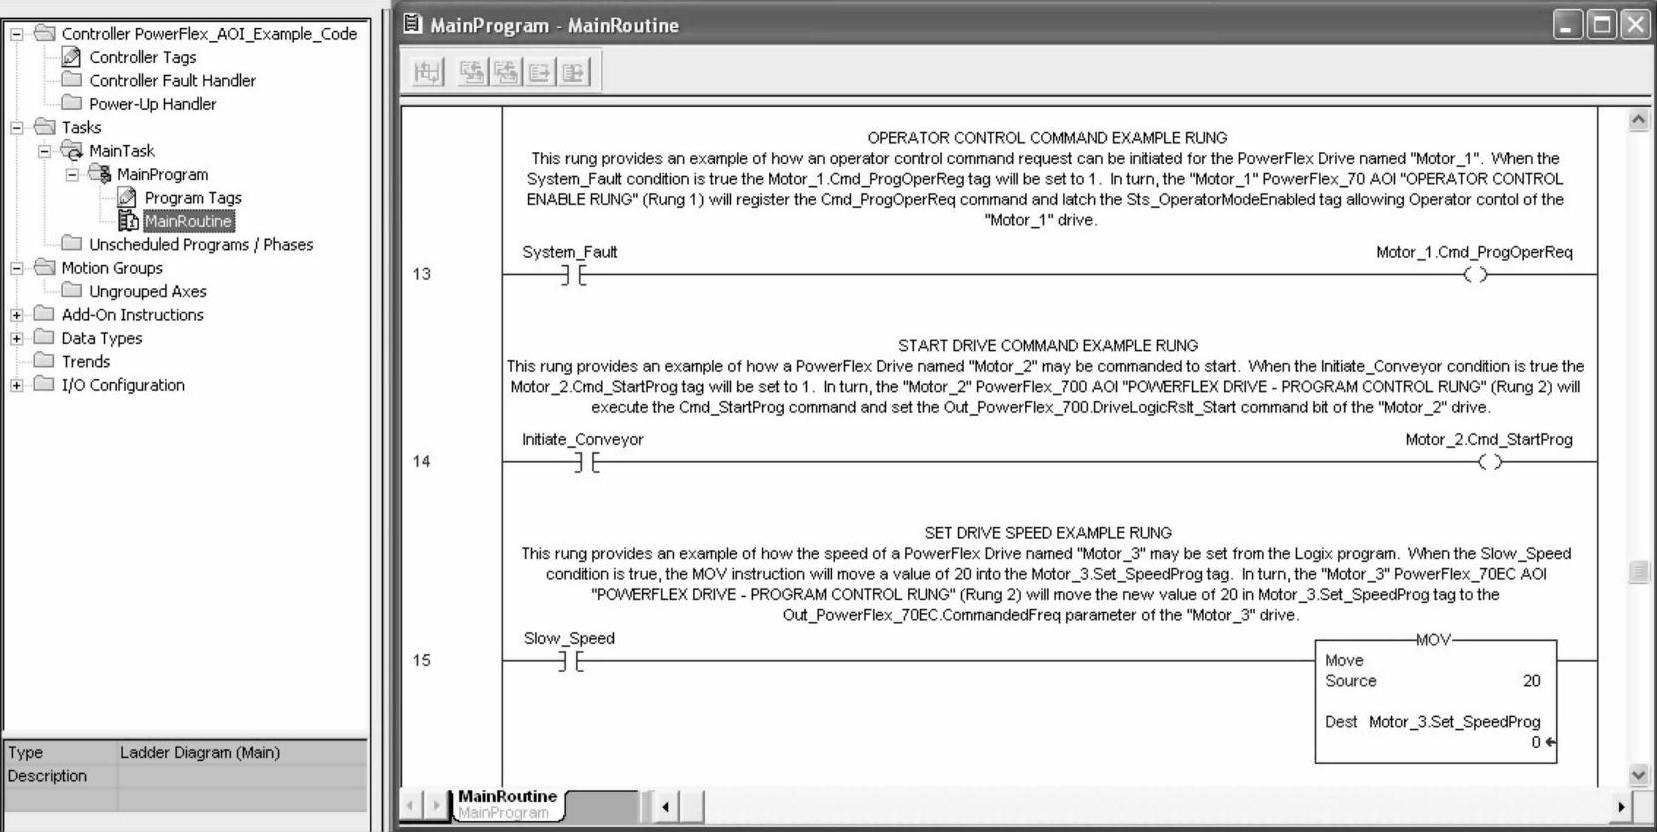This screenshot has width=1657, height=832.
Task: Select Power-Up Handler in tree
Action: [153, 104]
